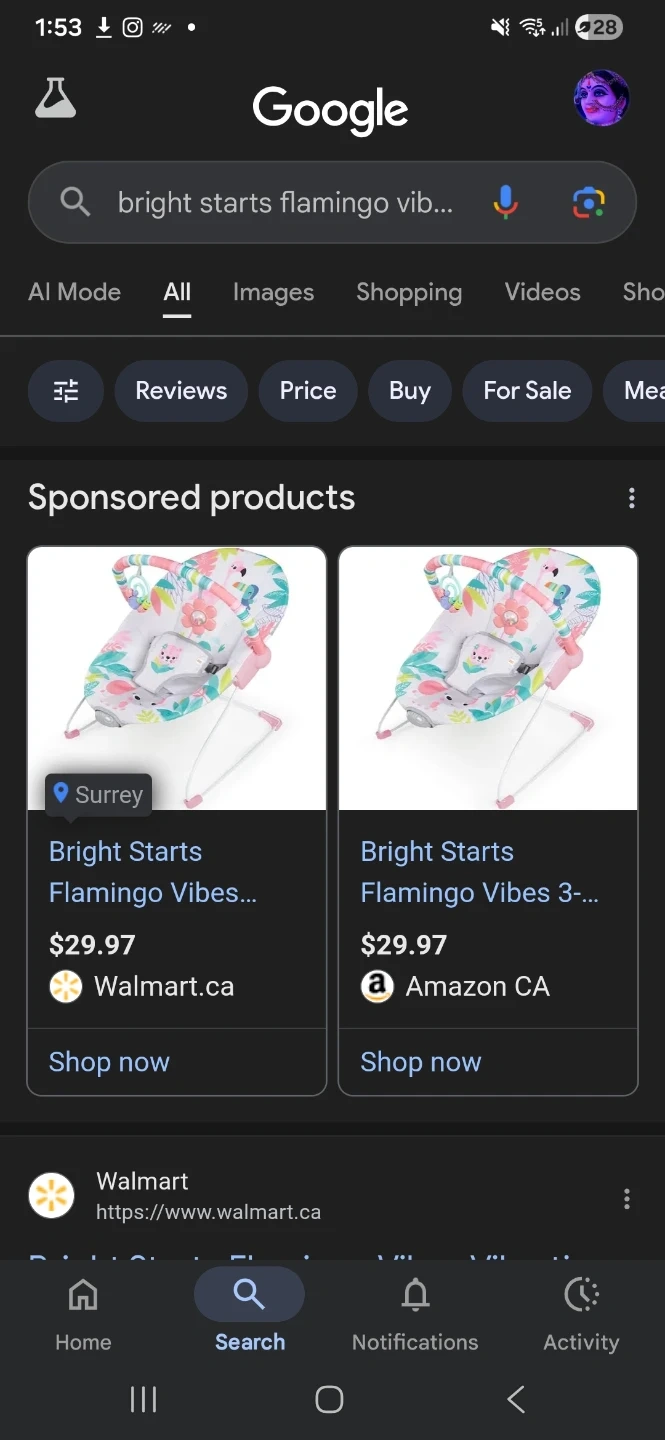Image resolution: width=665 pixels, height=1440 pixels.
Task: Open Search Labs flask icon
Action: point(56,98)
